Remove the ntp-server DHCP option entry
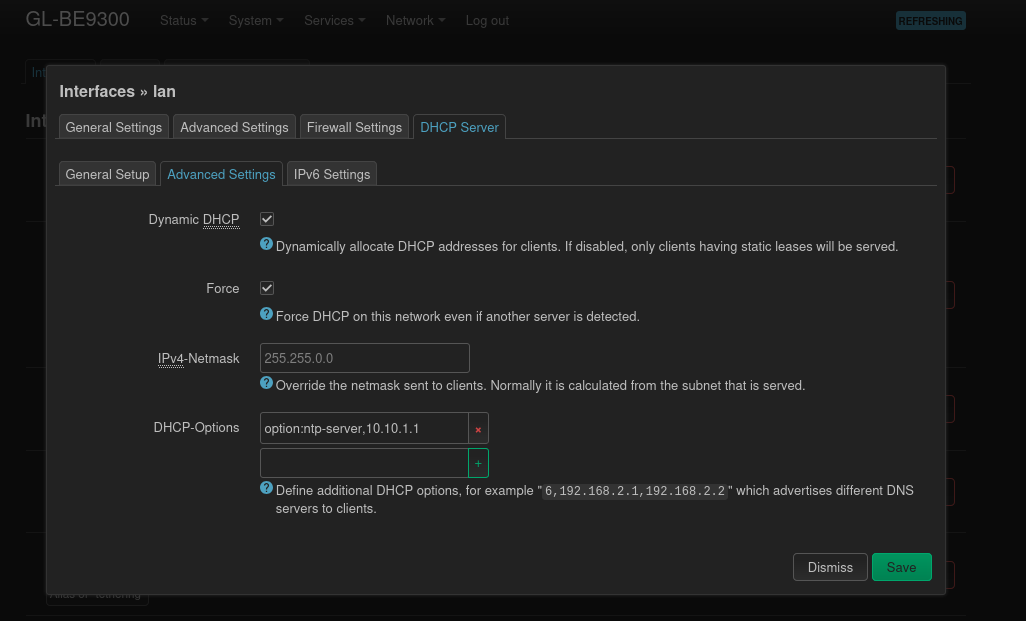The image size is (1026, 621). point(478,429)
